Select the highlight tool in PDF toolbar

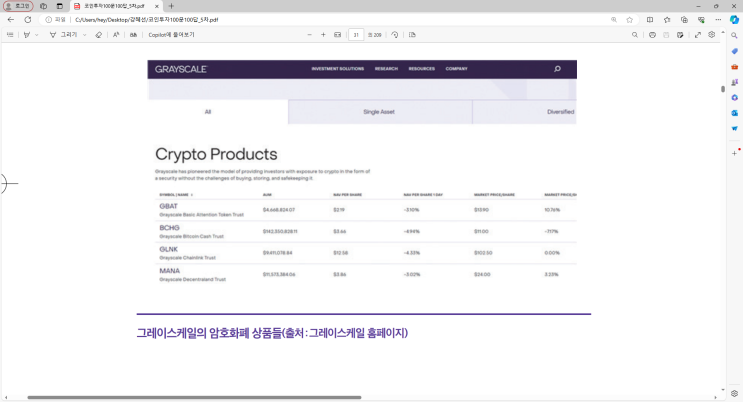tap(27, 35)
